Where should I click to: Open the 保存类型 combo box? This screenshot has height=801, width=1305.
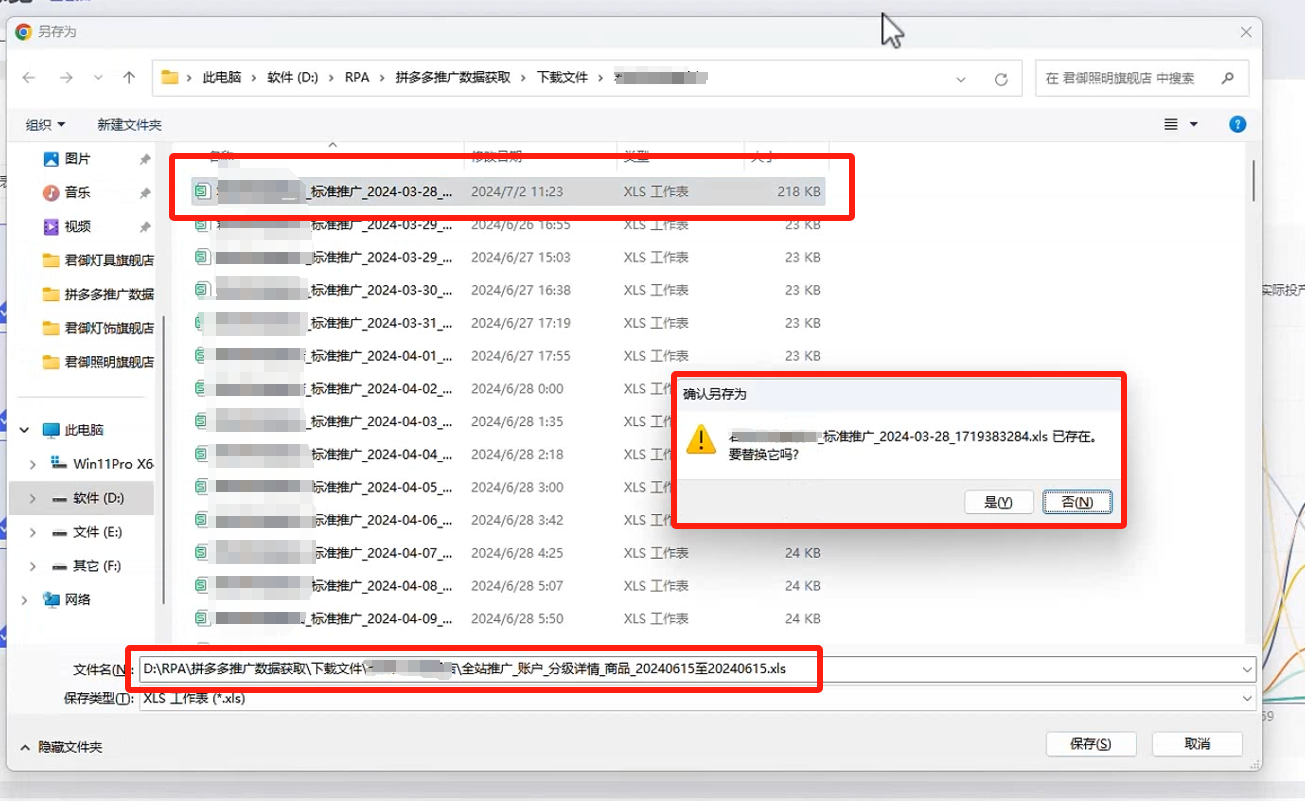[x=698, y=699]
